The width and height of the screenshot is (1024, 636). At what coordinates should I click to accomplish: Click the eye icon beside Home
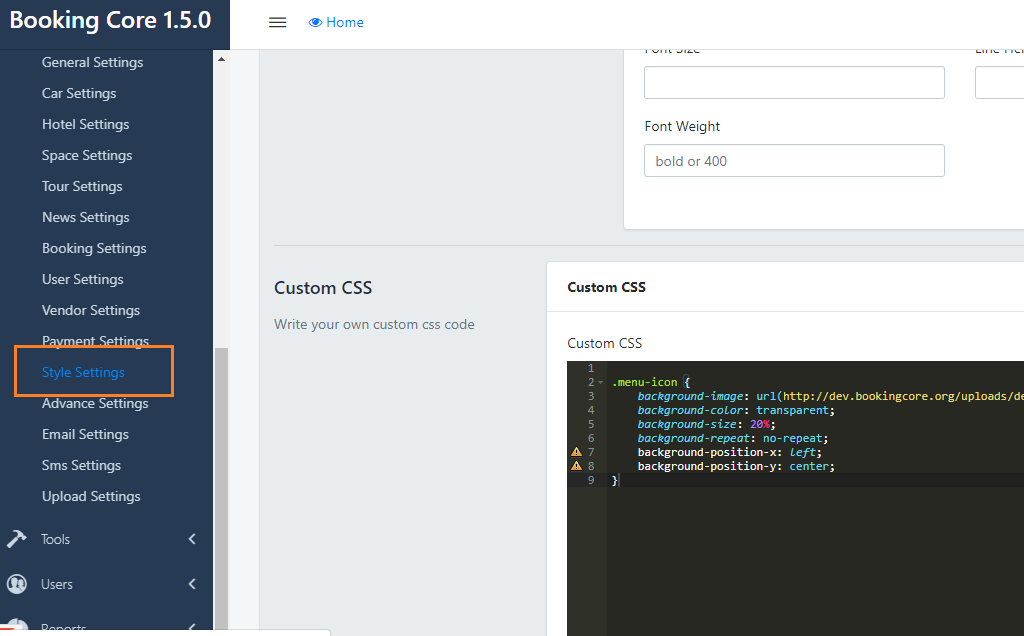tap(315, 23)
